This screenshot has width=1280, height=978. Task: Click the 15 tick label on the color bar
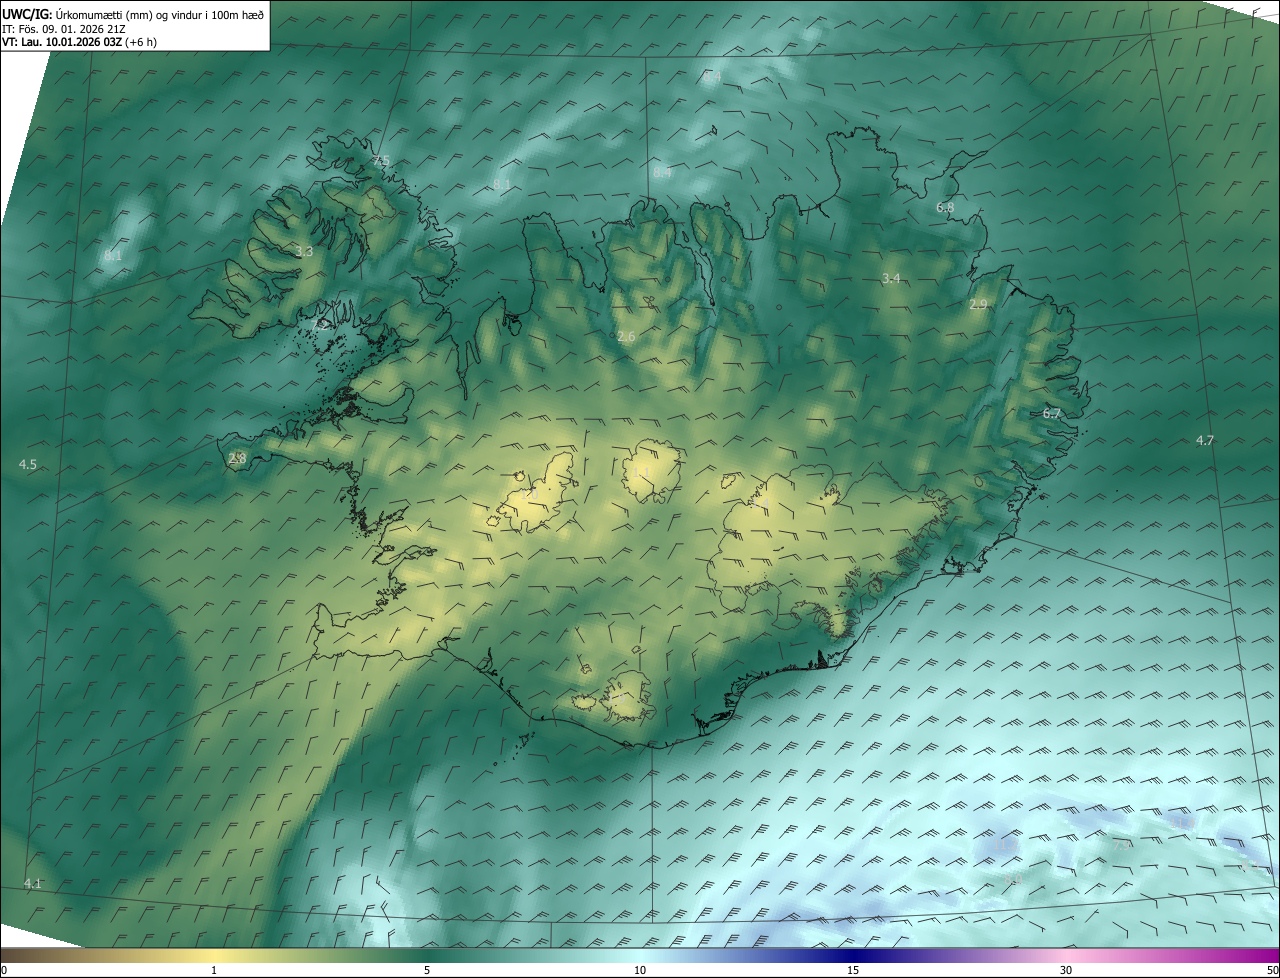[x=853, y=970]
